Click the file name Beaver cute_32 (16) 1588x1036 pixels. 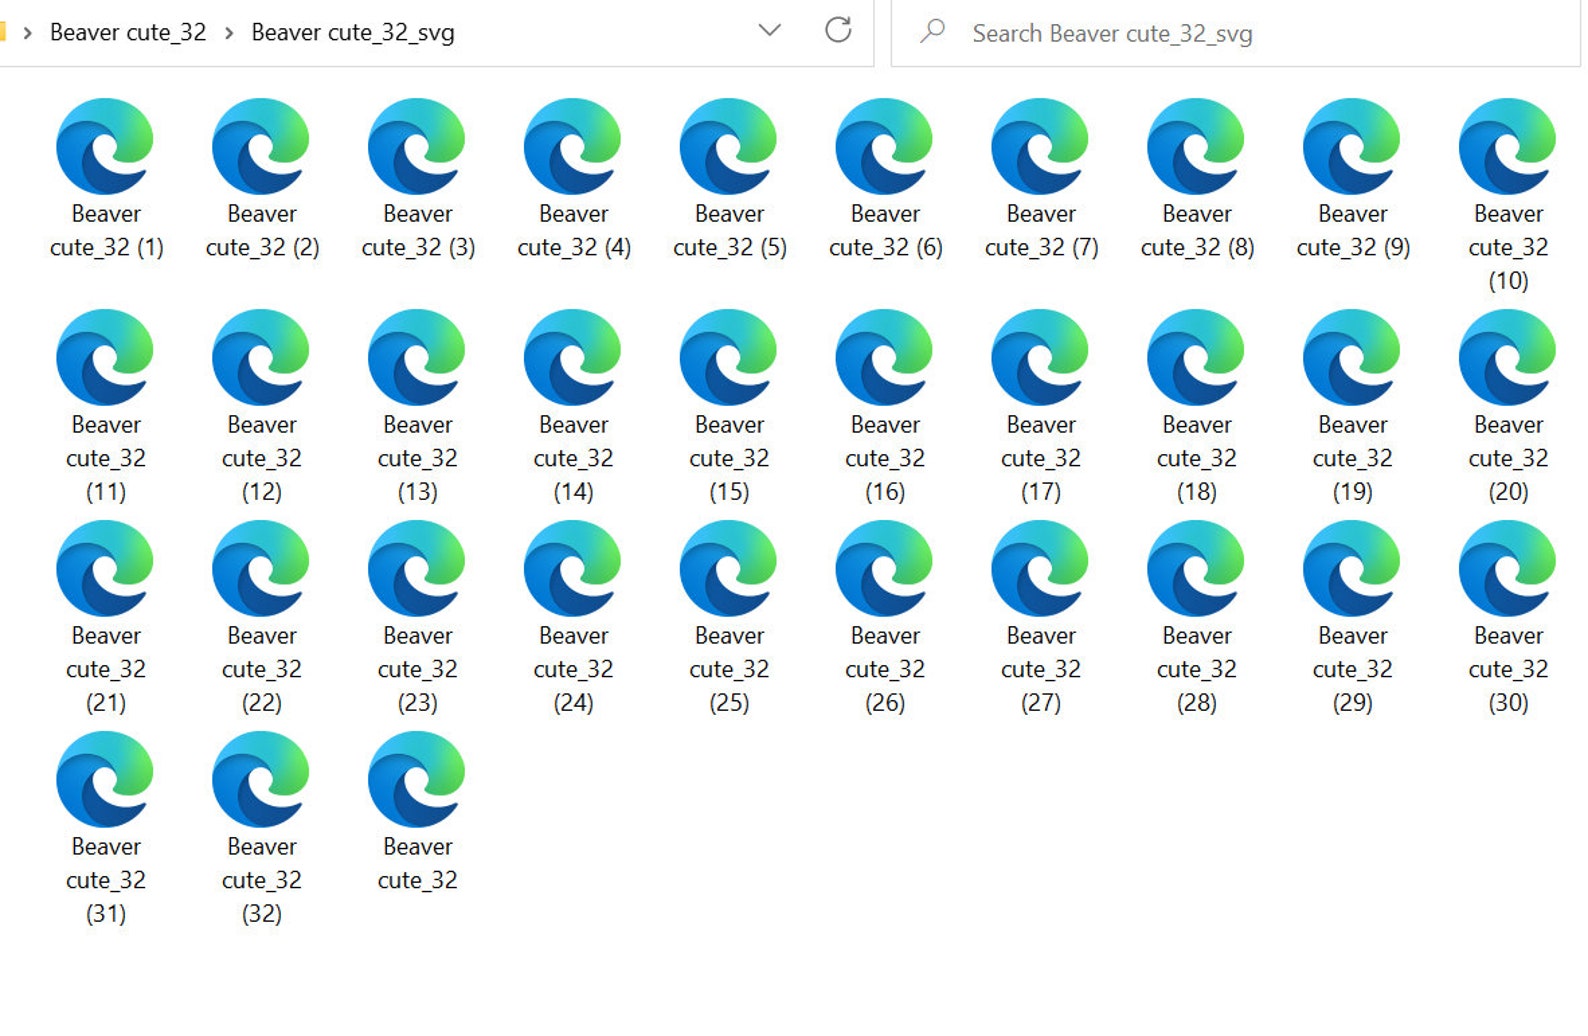point(886,458)
